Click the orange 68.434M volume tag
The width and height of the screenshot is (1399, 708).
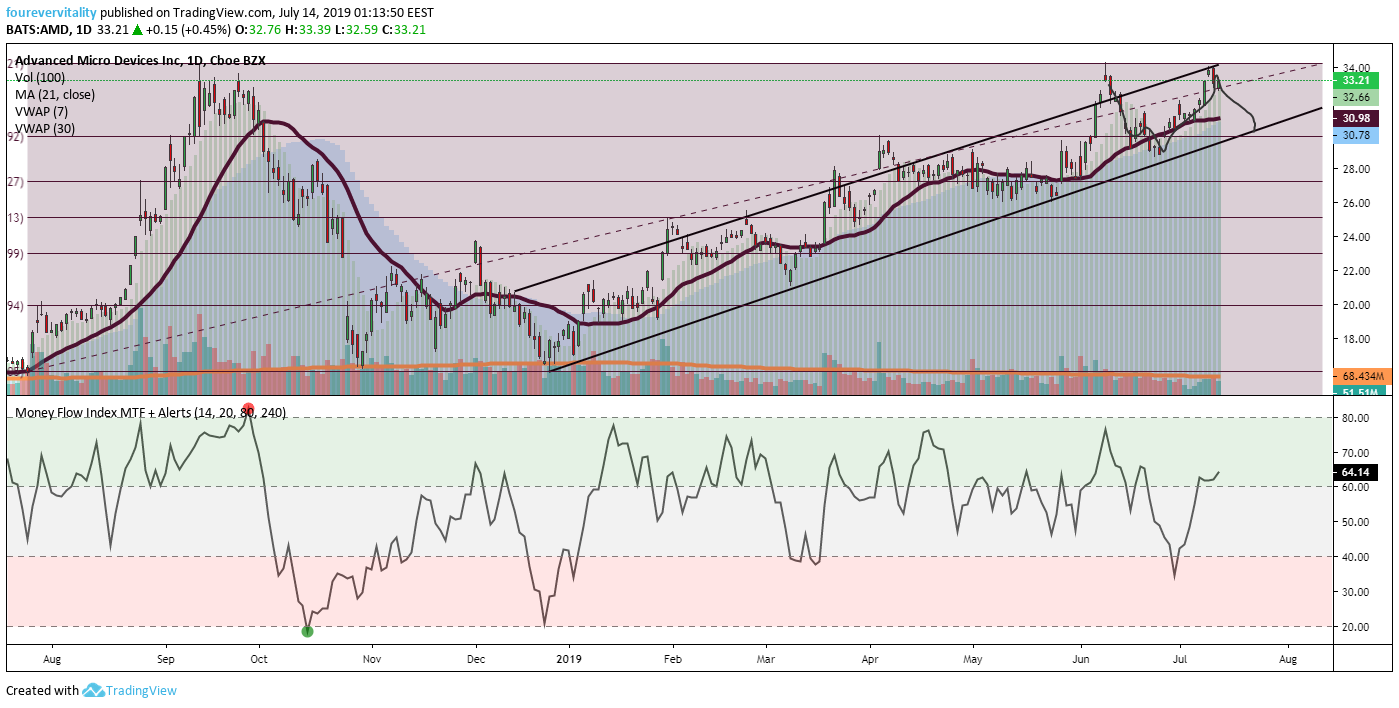coord(1362,376)
